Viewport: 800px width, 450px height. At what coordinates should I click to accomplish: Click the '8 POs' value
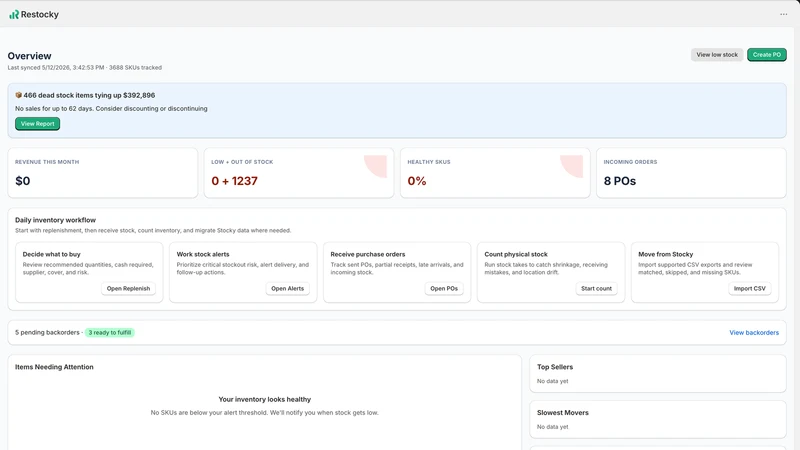619,181
